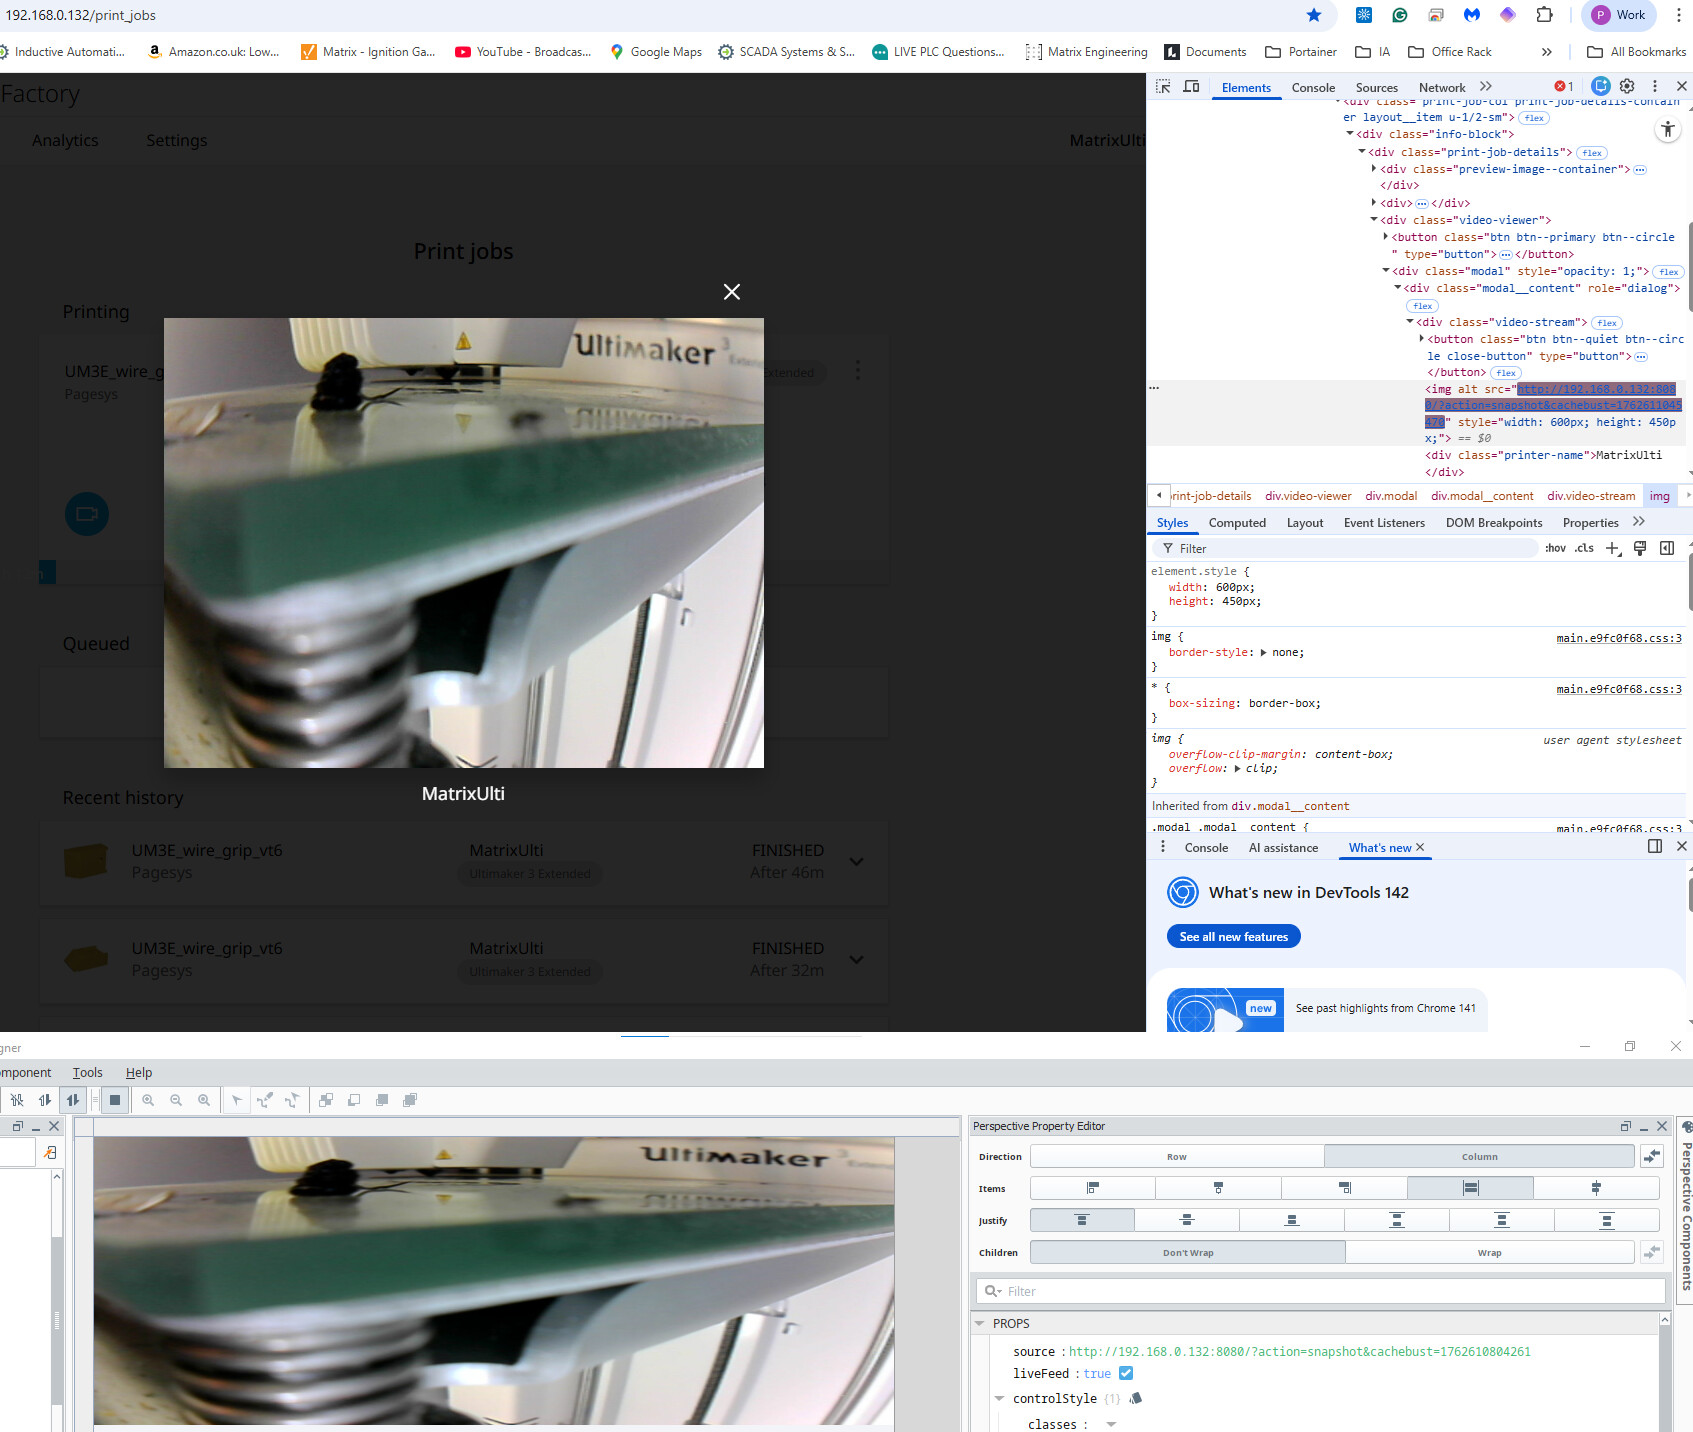Select the arrow selection tool in designer toolbar
1693x1432 pixels.
click(x=237, y=1100)
